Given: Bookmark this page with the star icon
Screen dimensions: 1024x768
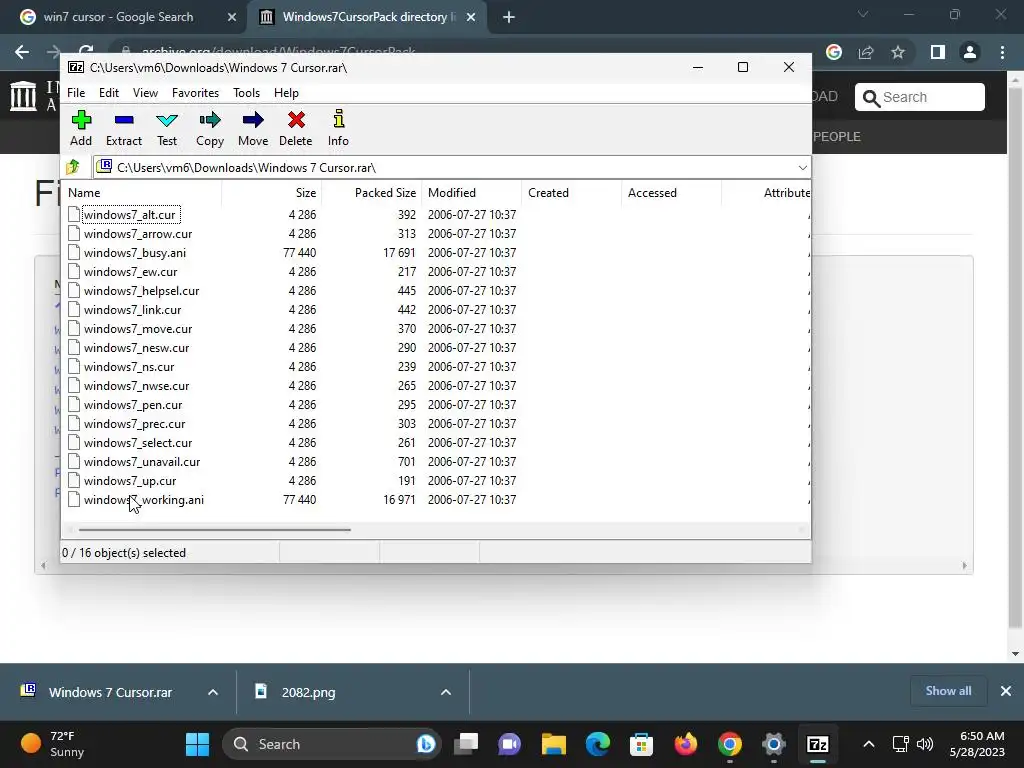Looking at the screenshot, I should click(x=898, y=52).
